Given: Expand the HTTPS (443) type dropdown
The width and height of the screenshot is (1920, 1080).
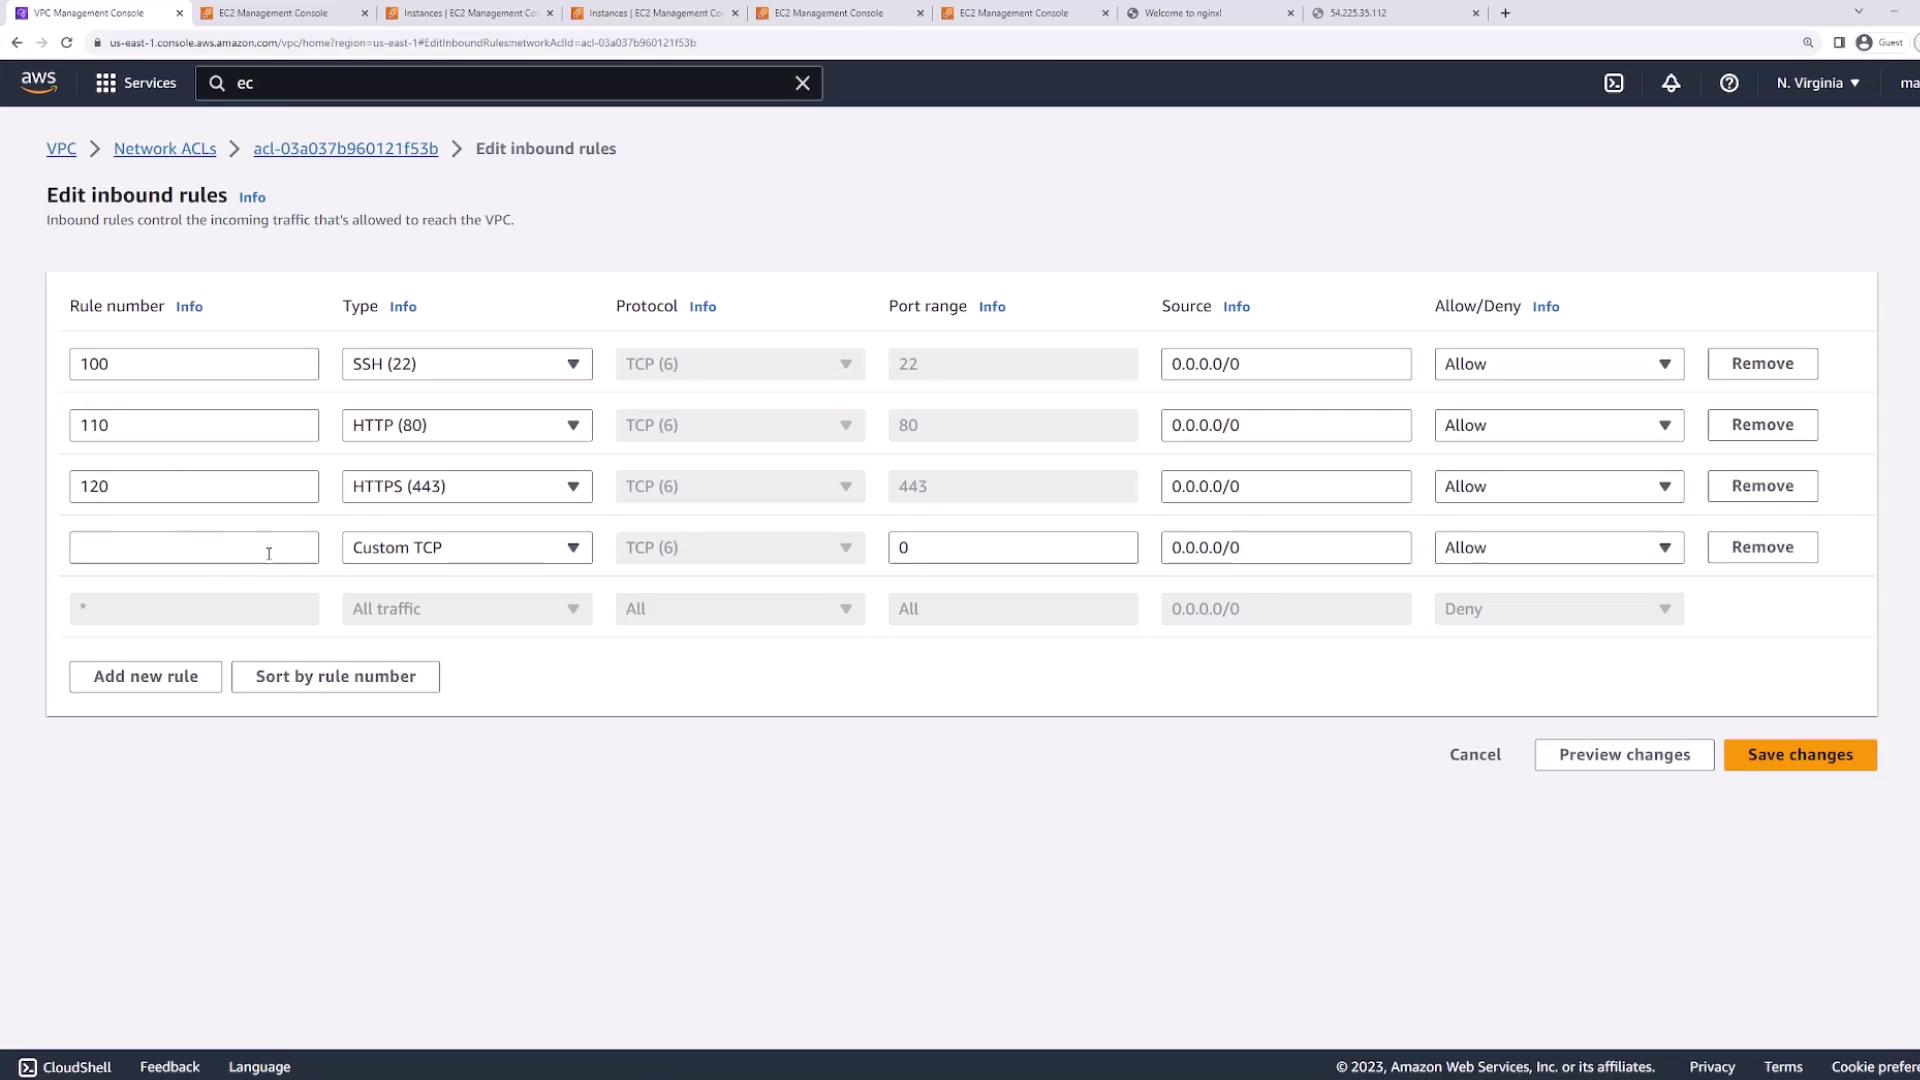Looking at the screenshot, I should pyautogui.click(x=467, y=487).
